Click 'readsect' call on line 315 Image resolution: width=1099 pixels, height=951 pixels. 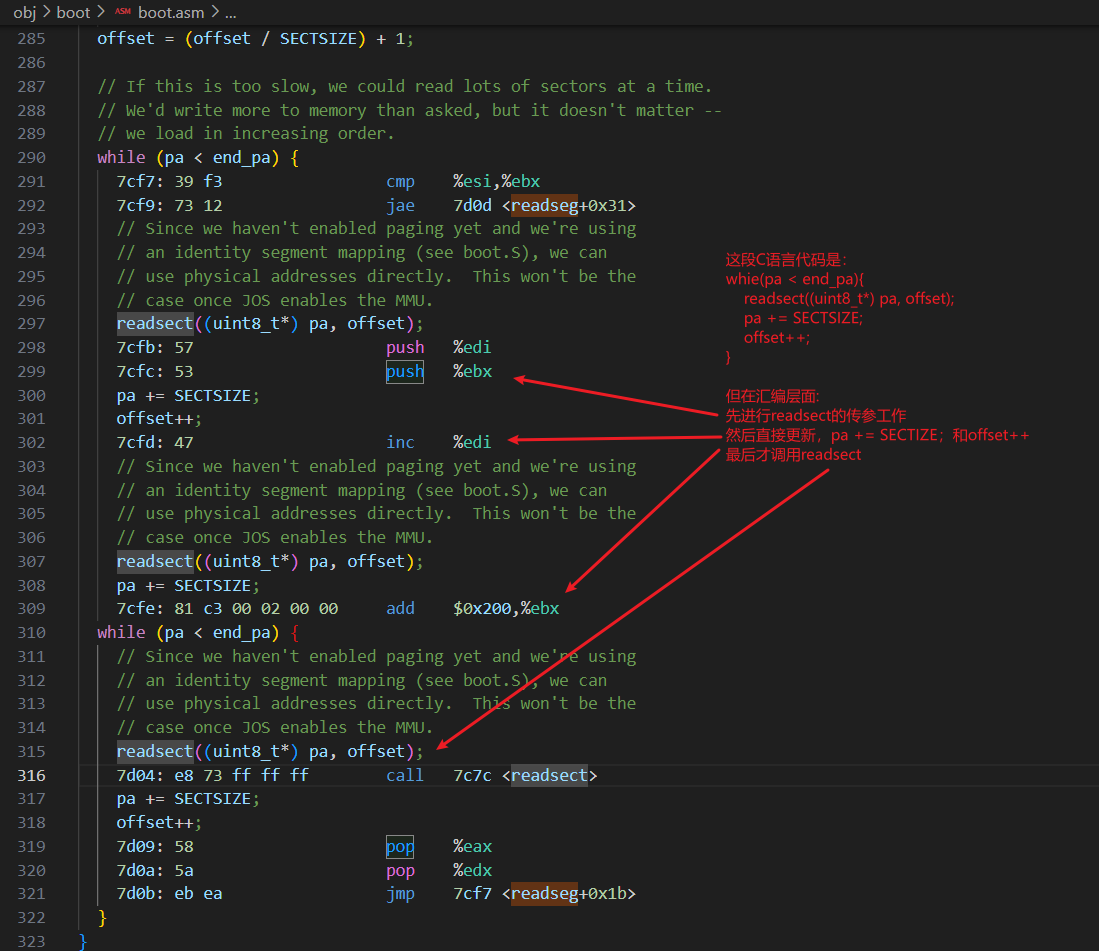pyautogui.click(x=155, y=751)
